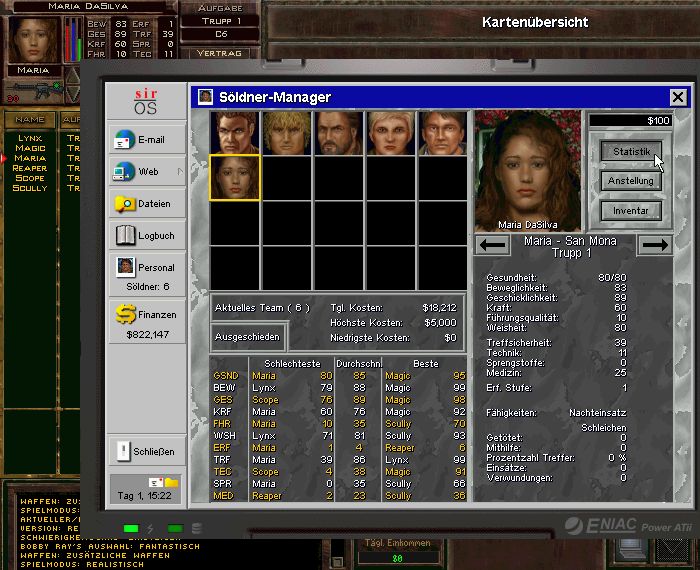Select Reaper in team list
The height and width of the screenshot is (570, 700).
pyautogui.click(x=30, y=168)
